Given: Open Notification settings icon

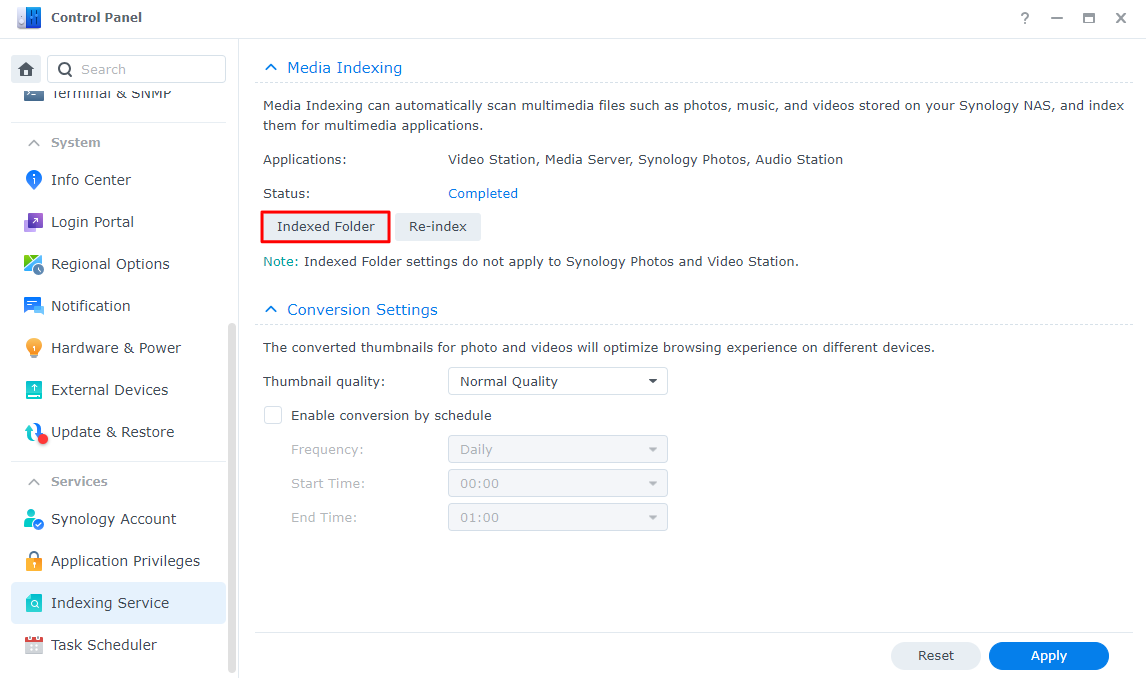Looking at the screenshot, I should coord(34,306).
